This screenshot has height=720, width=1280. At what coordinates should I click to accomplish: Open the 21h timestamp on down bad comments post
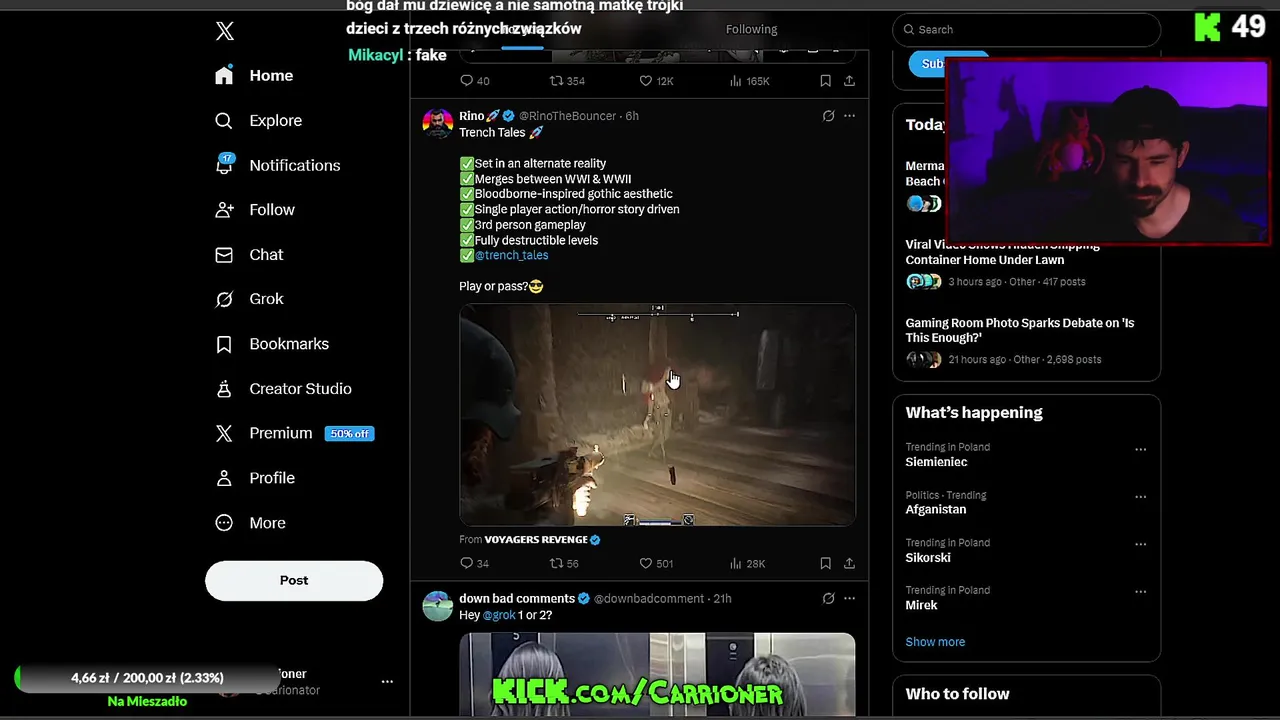[722, 599]
